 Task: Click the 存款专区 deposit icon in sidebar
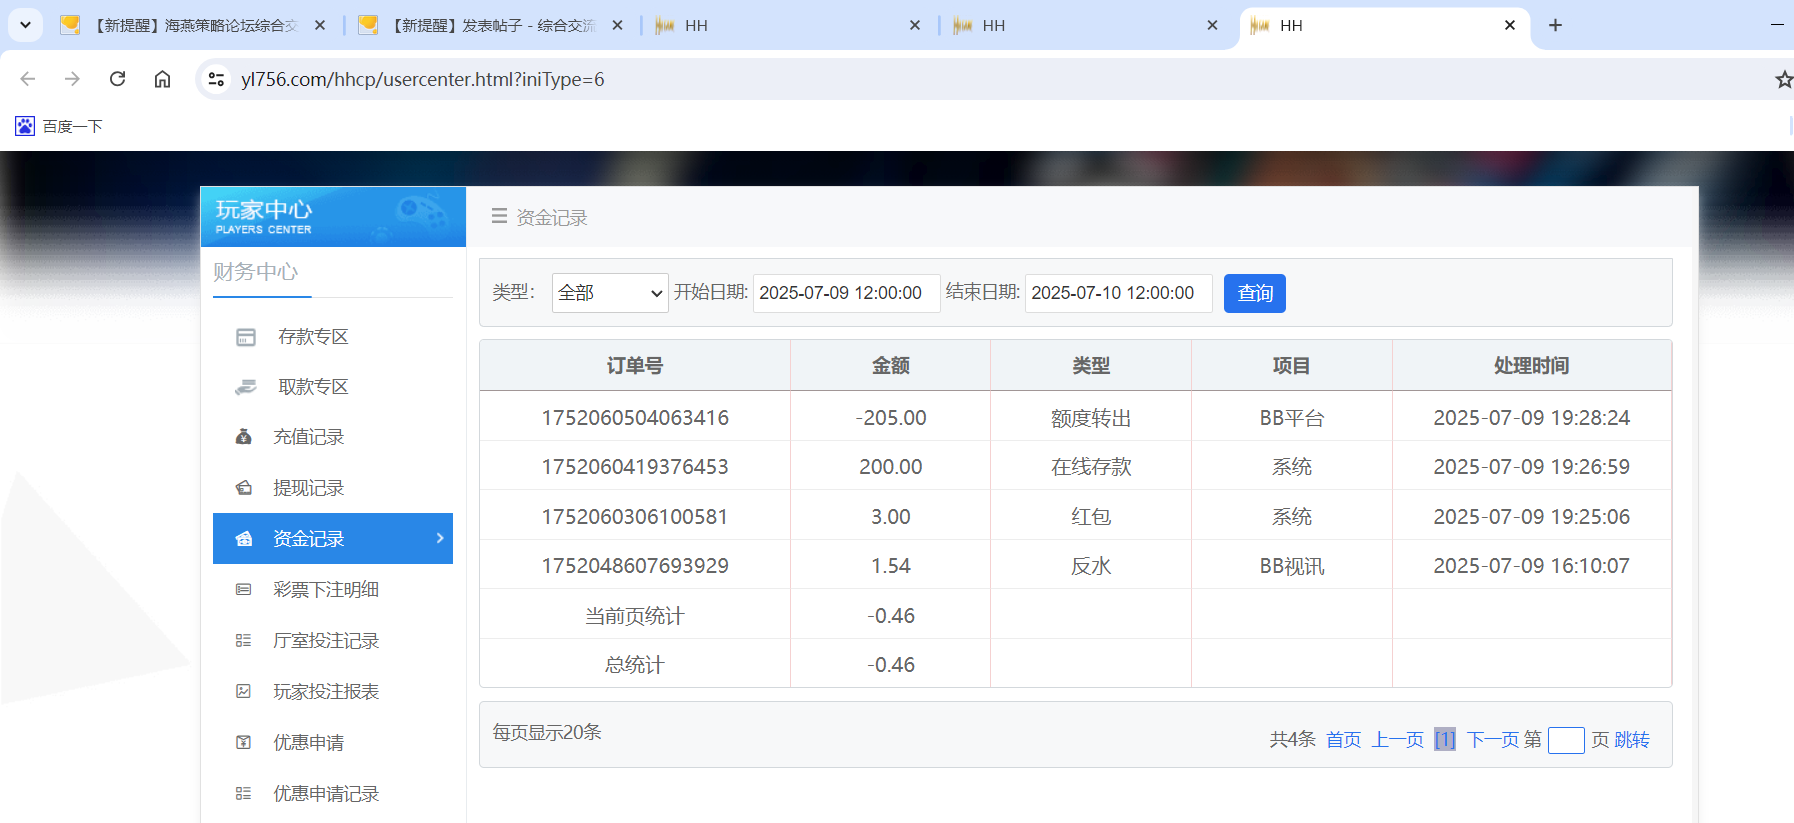pyautogui.click(x=246, y=337)
